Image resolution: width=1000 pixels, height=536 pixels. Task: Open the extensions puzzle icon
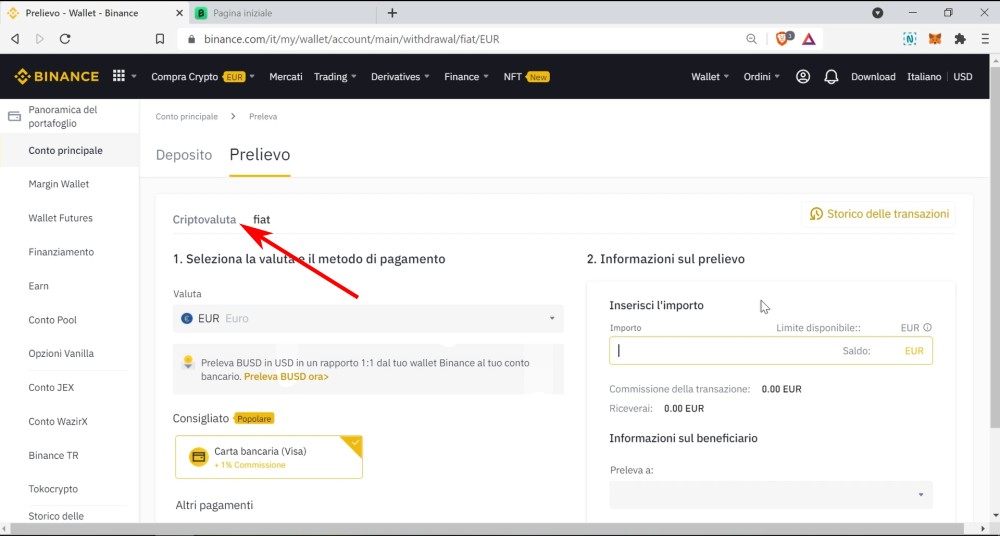960,39
